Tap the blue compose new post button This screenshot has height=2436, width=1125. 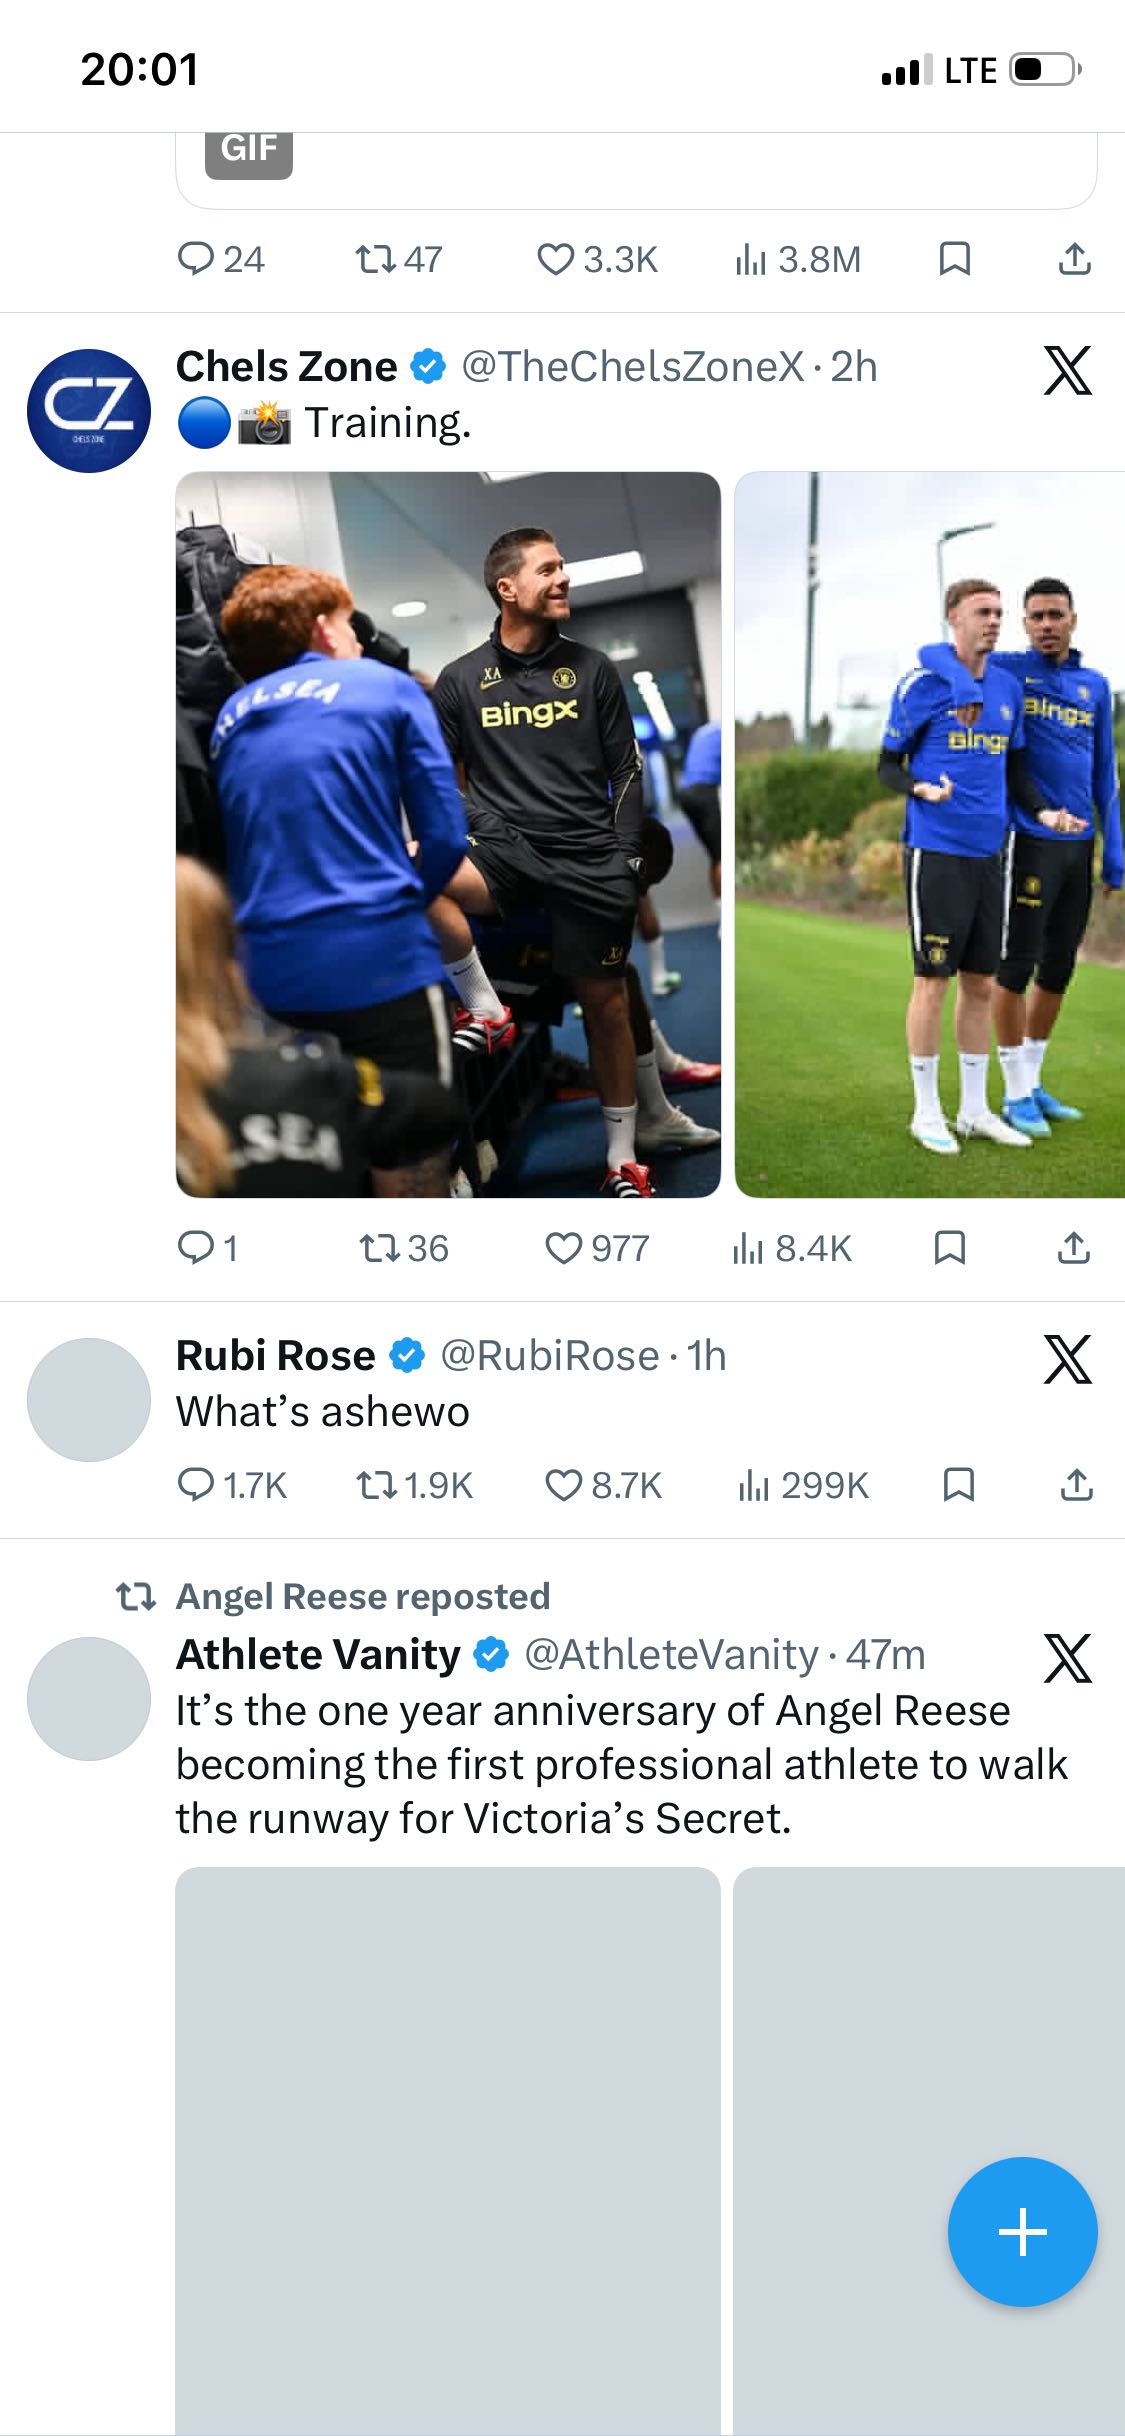tap(1022, 2232)
